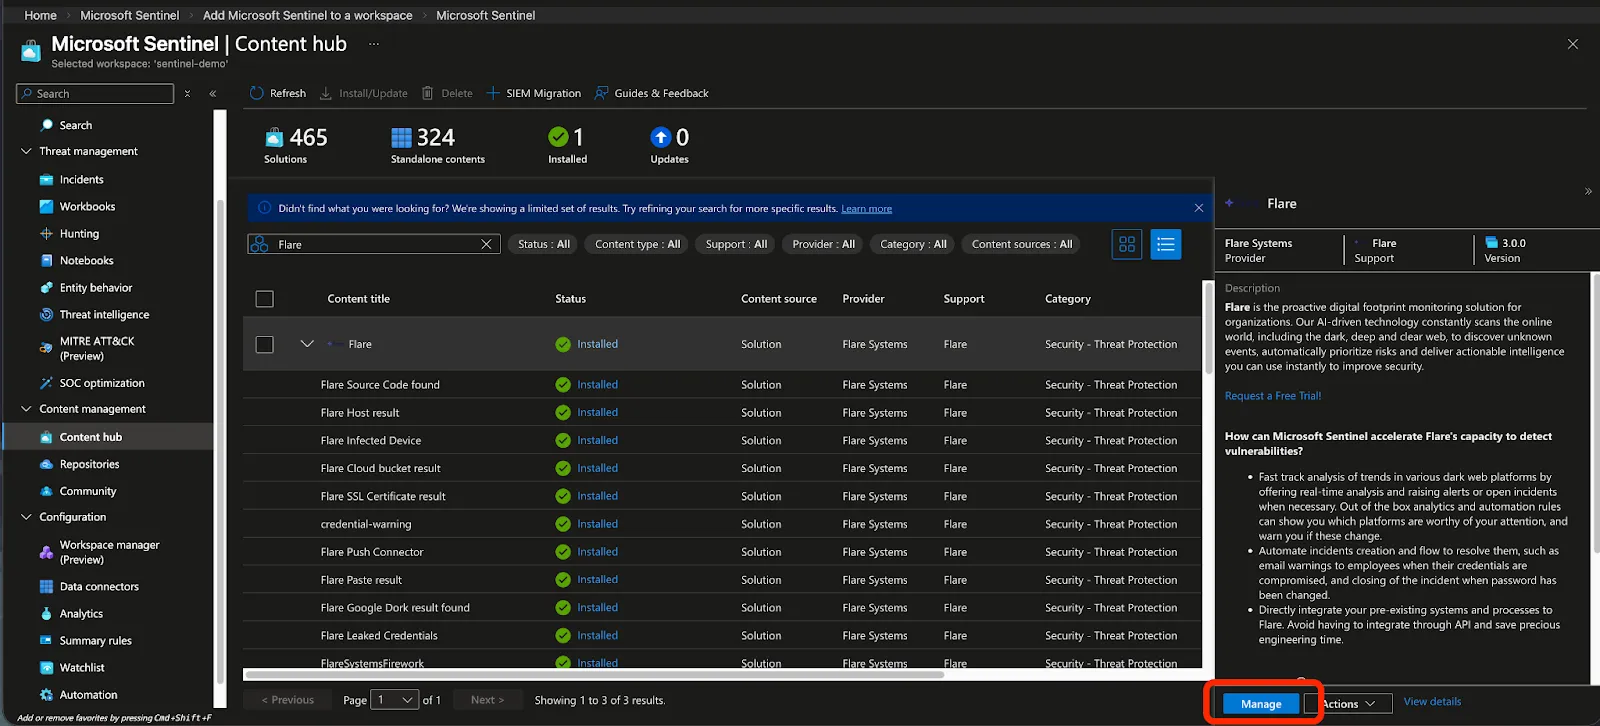
Task: Open the Provider filter
Action: pos(823,244)
